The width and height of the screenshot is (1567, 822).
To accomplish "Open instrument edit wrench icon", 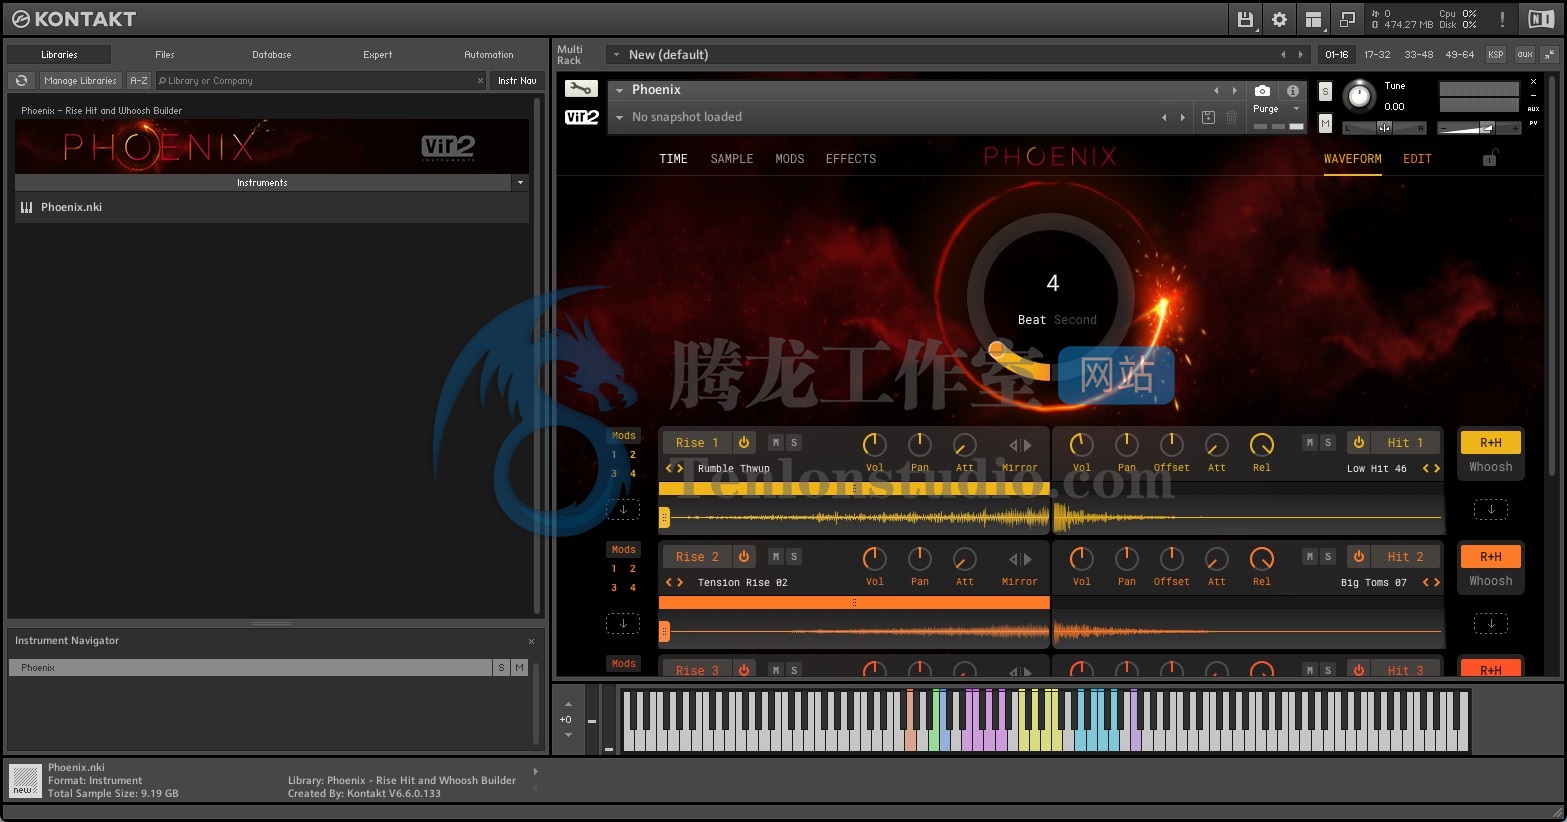I will [581, 89].
